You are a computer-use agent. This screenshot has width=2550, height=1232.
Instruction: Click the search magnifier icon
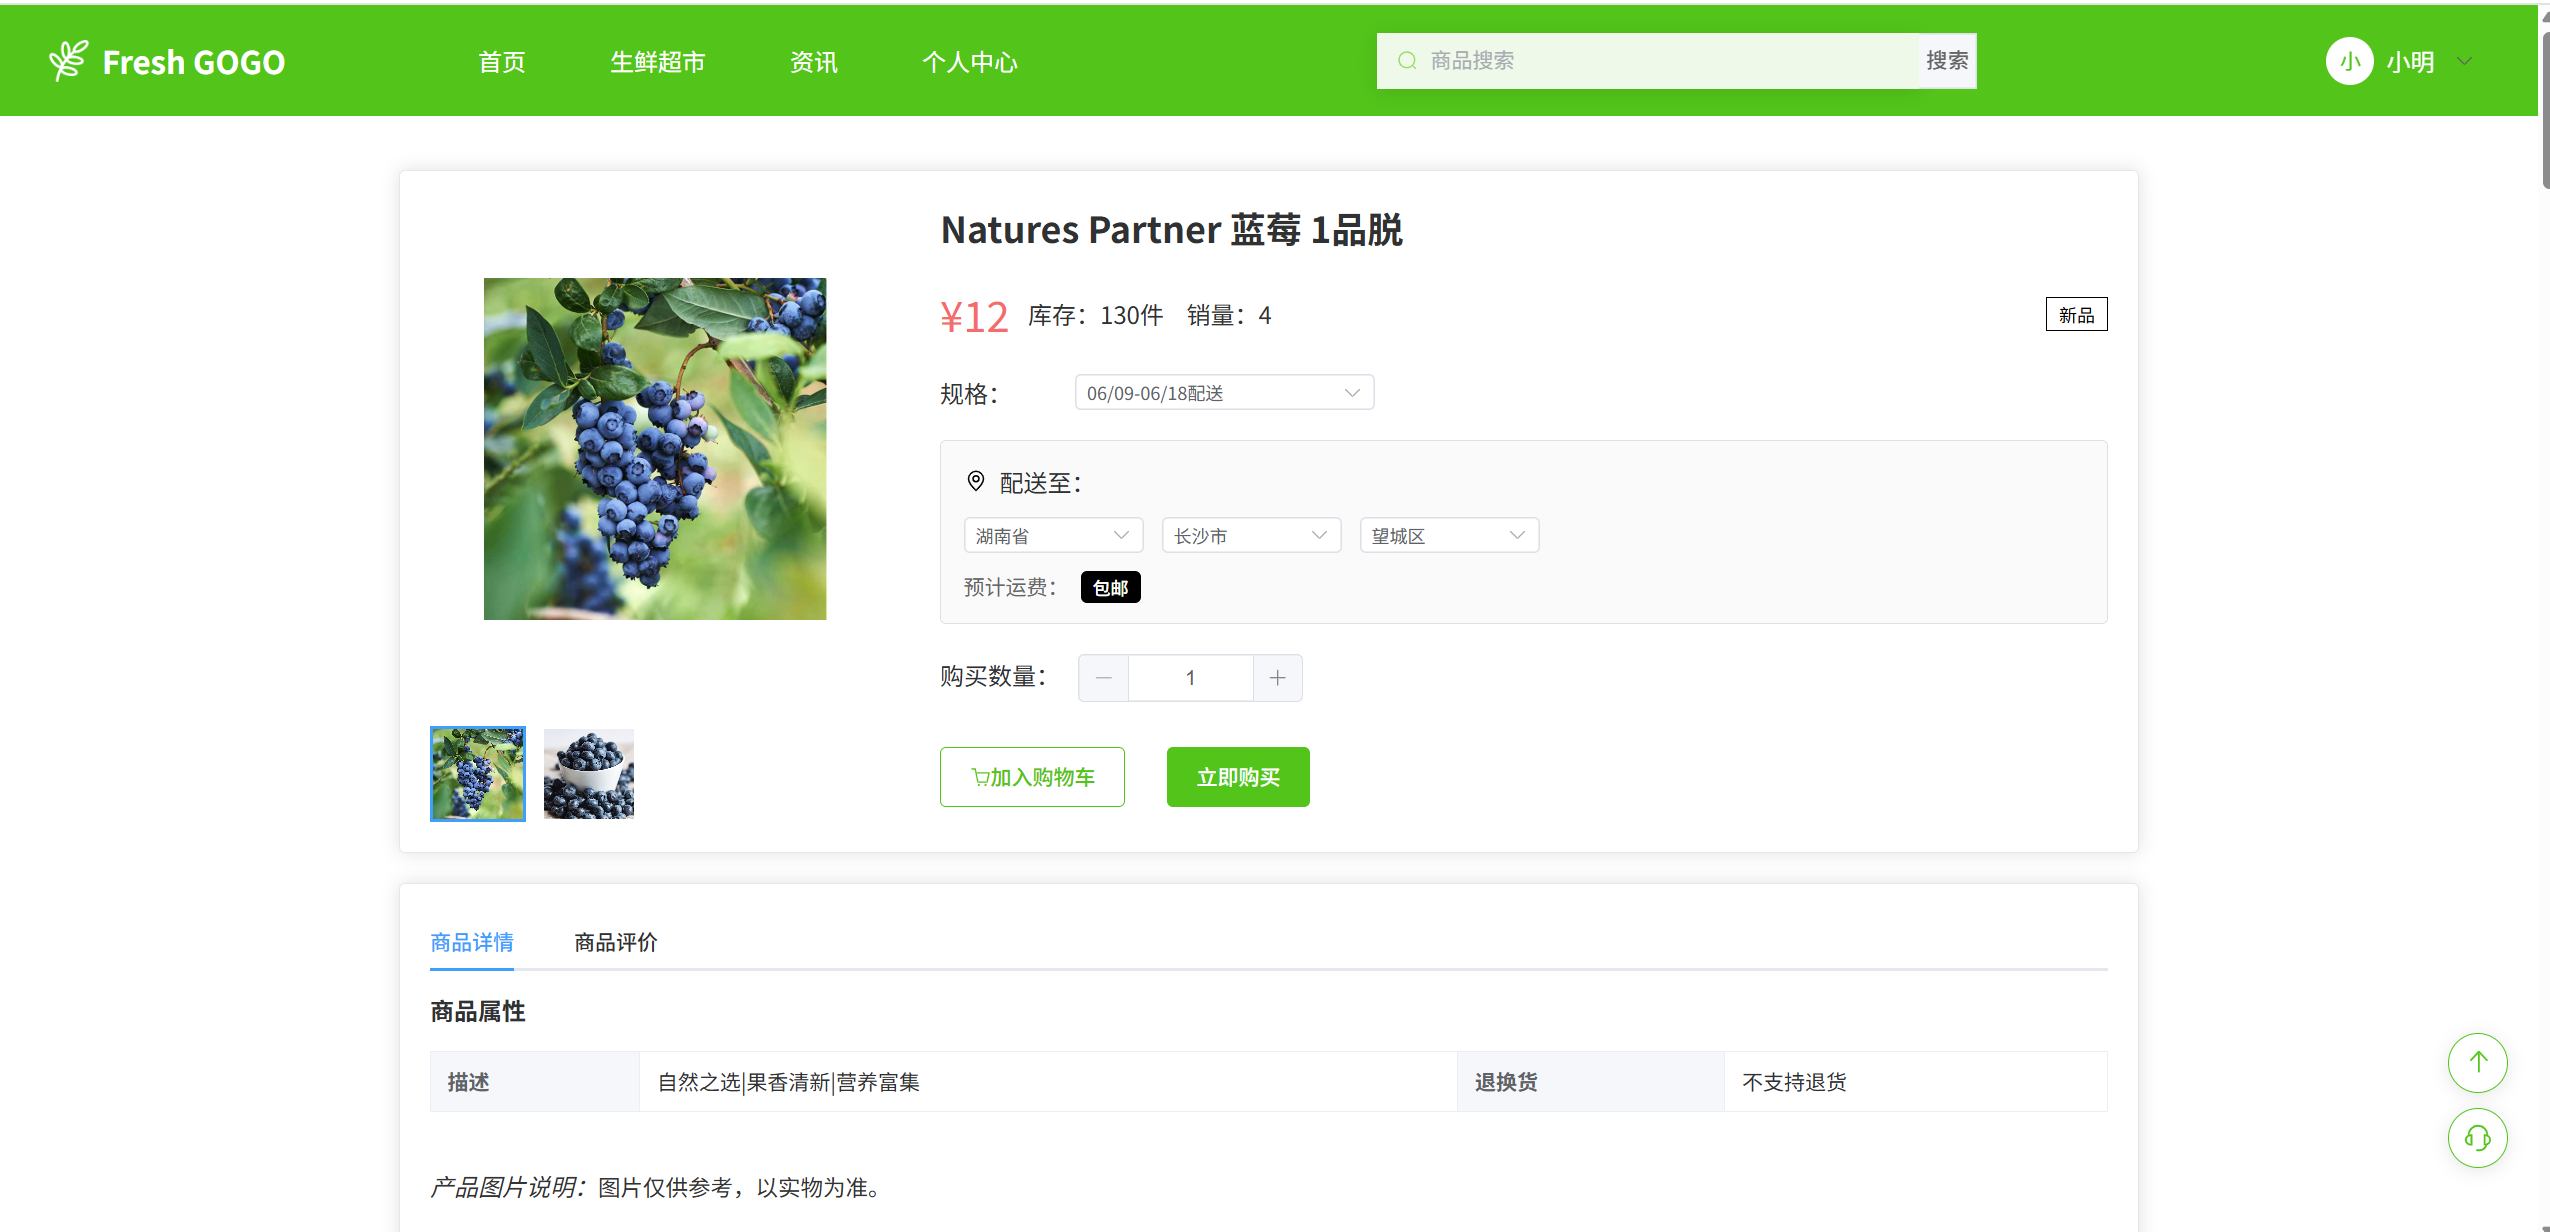(x=1407, y=61)
